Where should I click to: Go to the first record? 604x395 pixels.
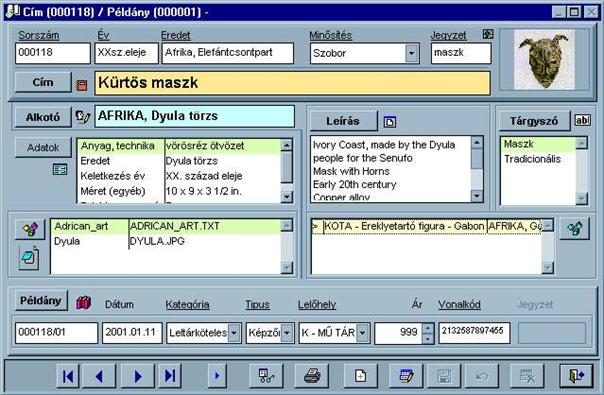tap(68, 376)
